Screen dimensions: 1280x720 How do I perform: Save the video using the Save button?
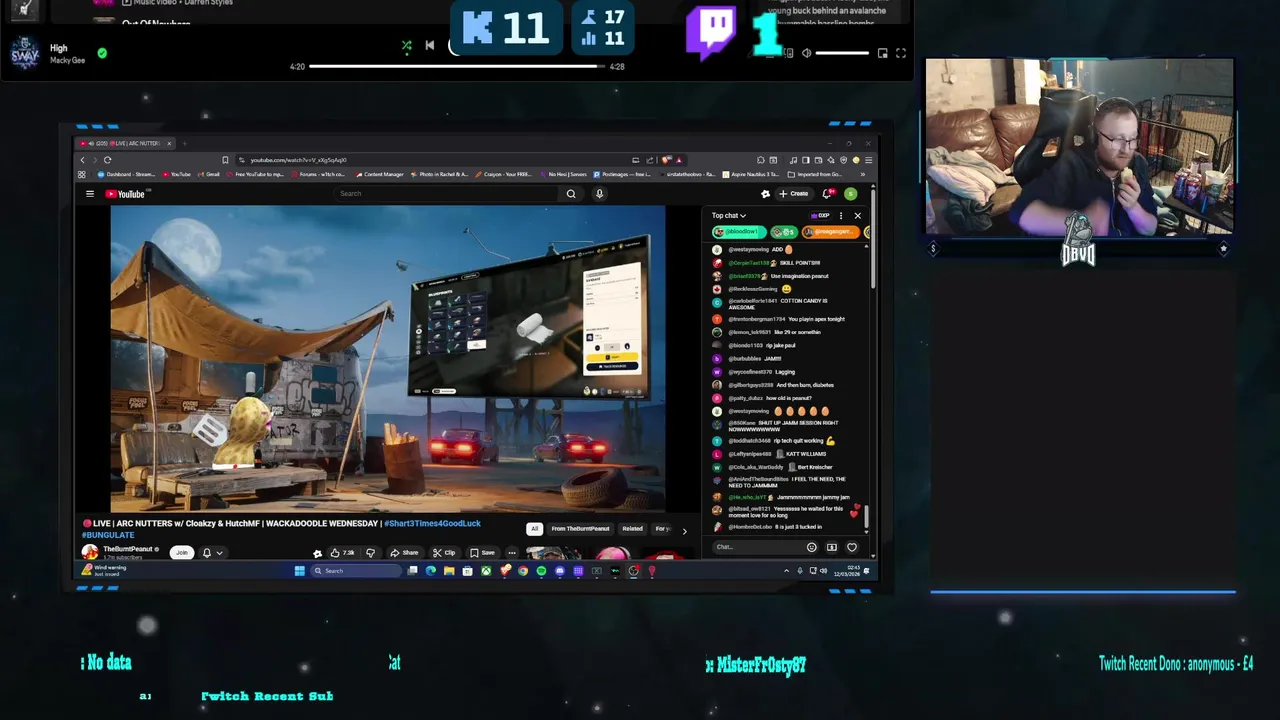(x=482, y=553)
